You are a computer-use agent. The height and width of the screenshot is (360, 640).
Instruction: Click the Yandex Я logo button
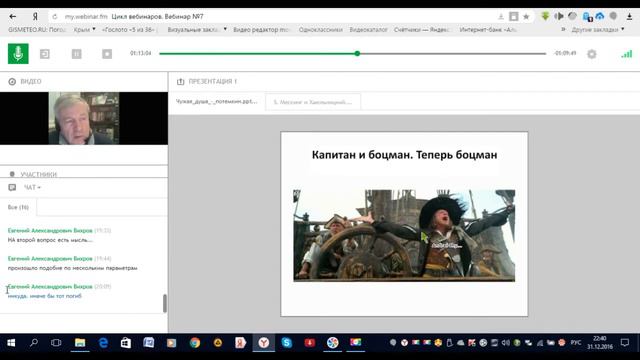(35, 17)
